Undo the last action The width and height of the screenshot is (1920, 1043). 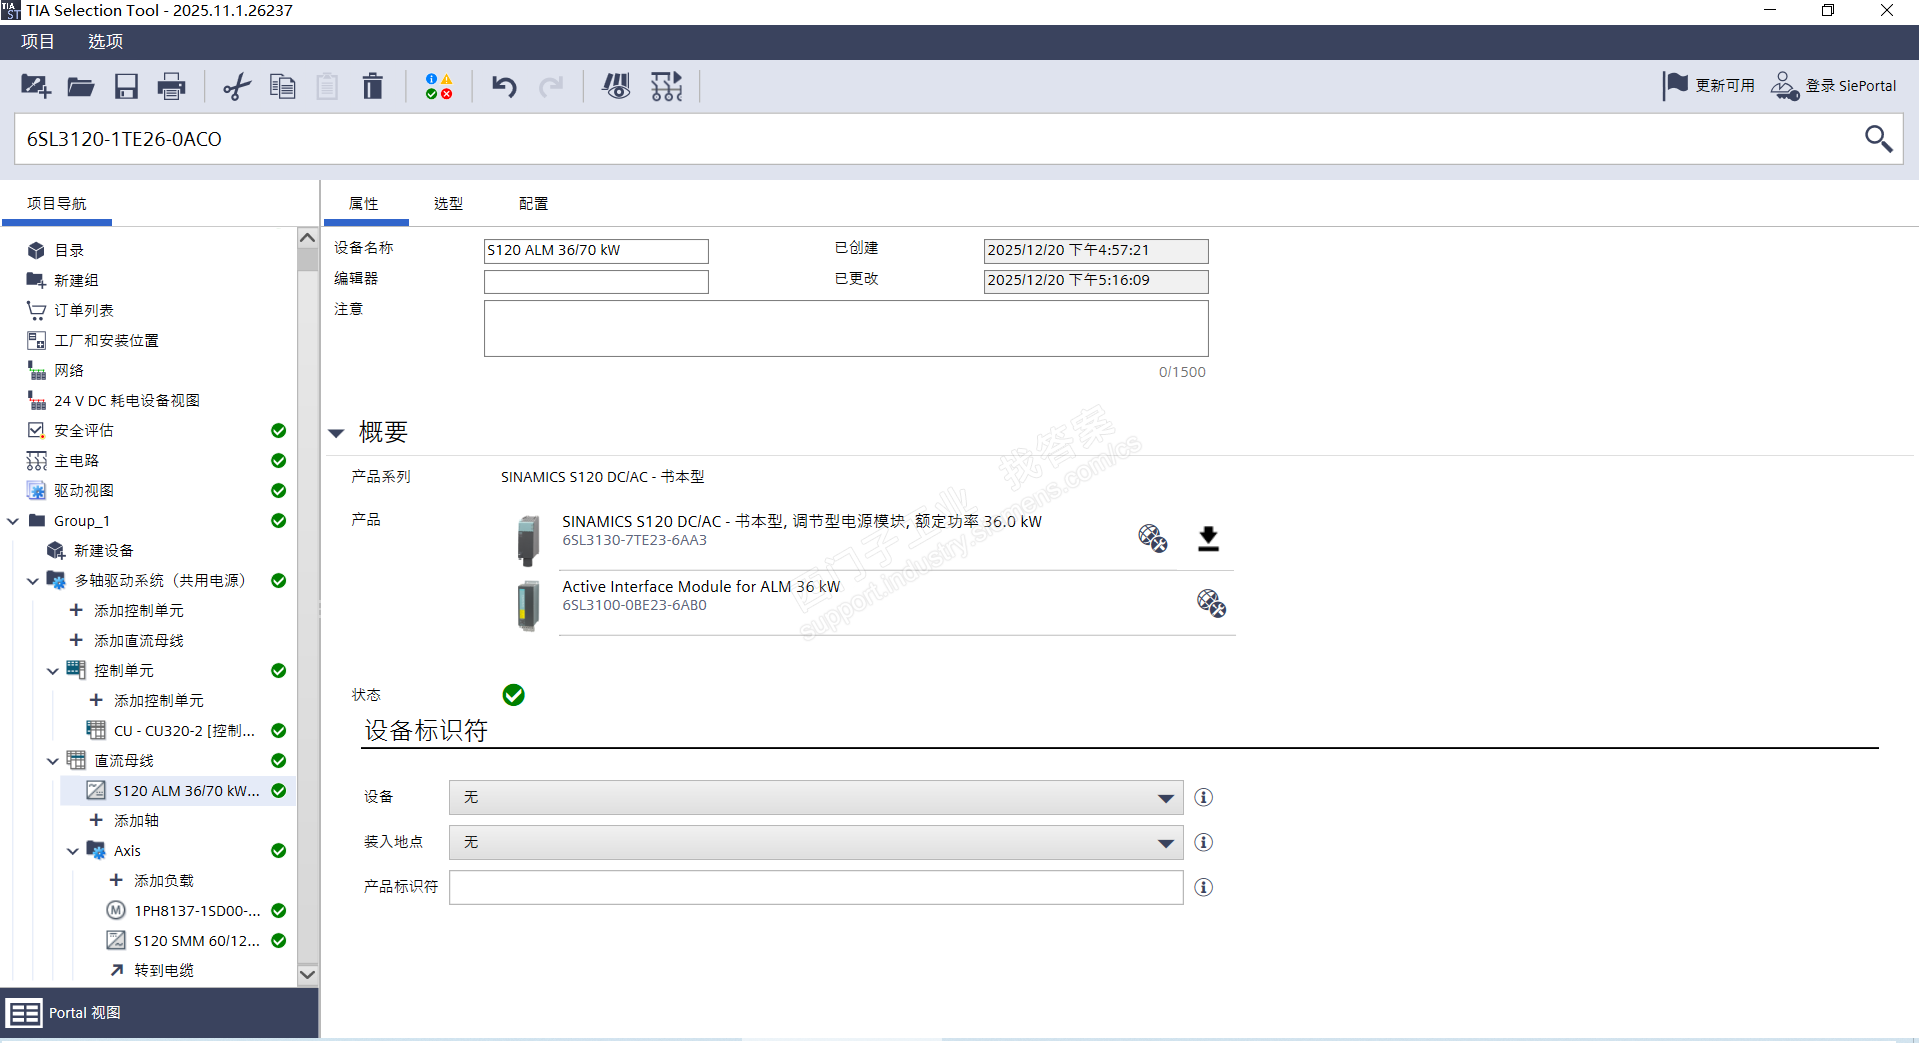(x=504, y=86)
